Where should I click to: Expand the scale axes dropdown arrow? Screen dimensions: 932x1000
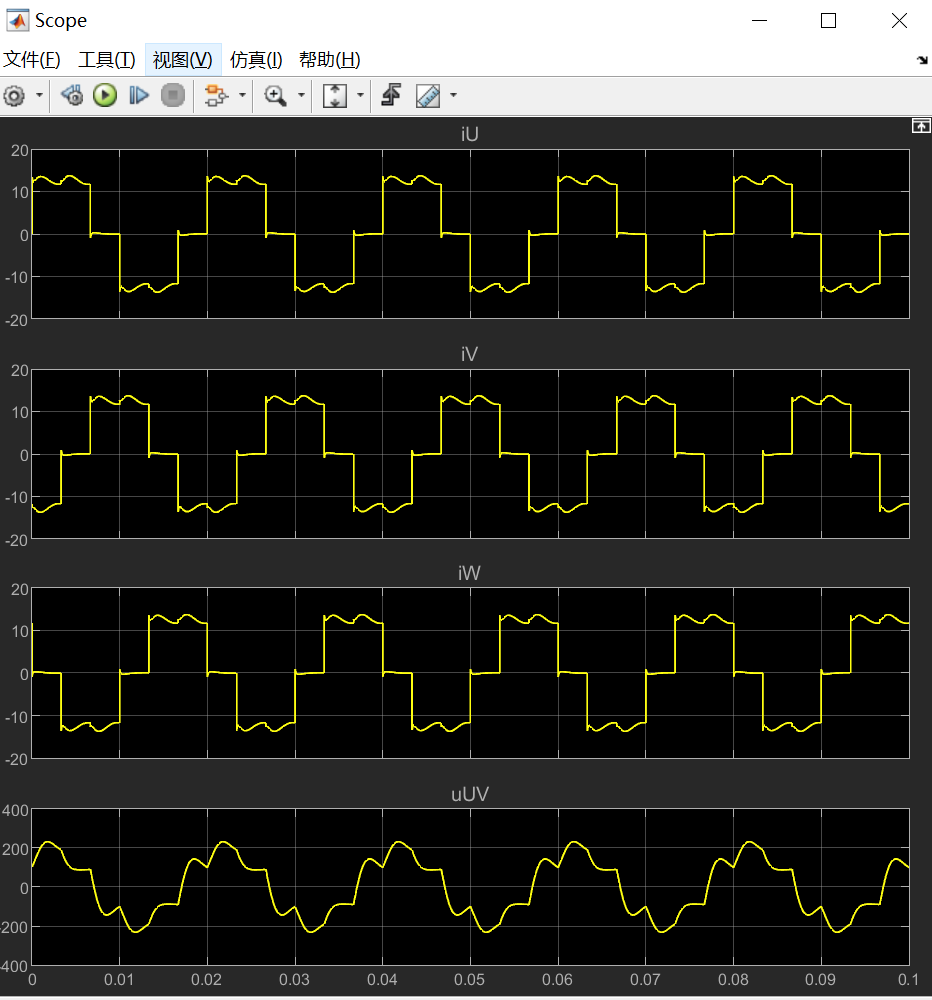click(360, 96)
